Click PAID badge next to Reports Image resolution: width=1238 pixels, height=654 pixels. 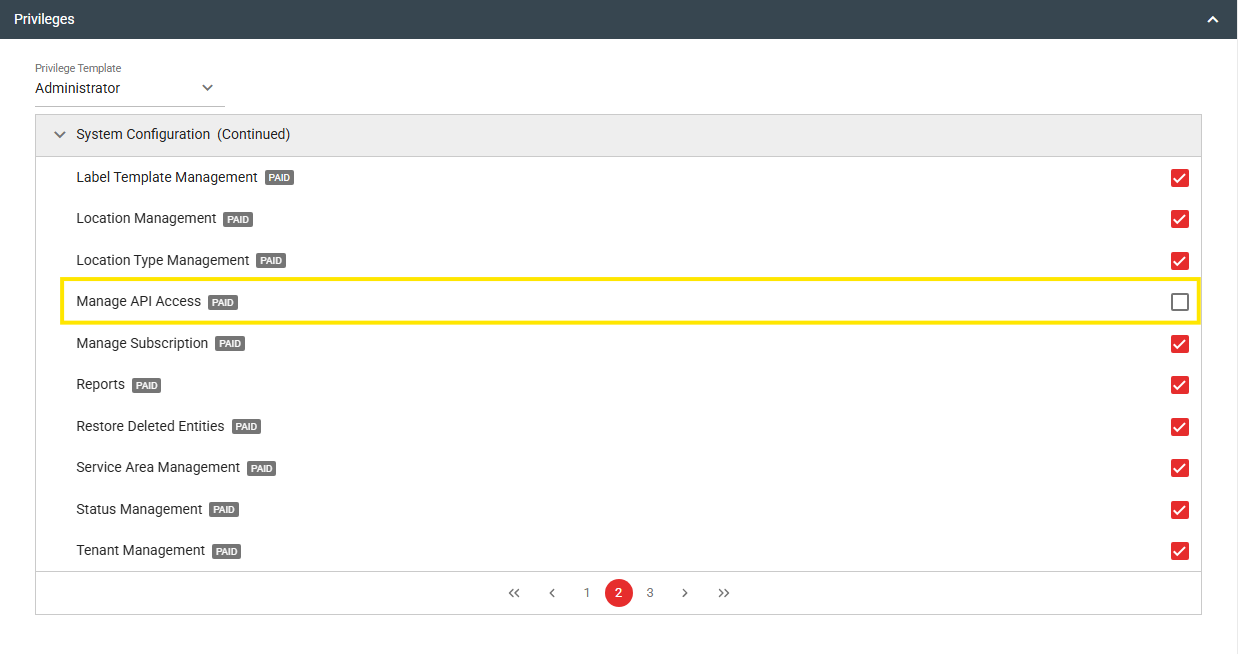tap(147, 385)
